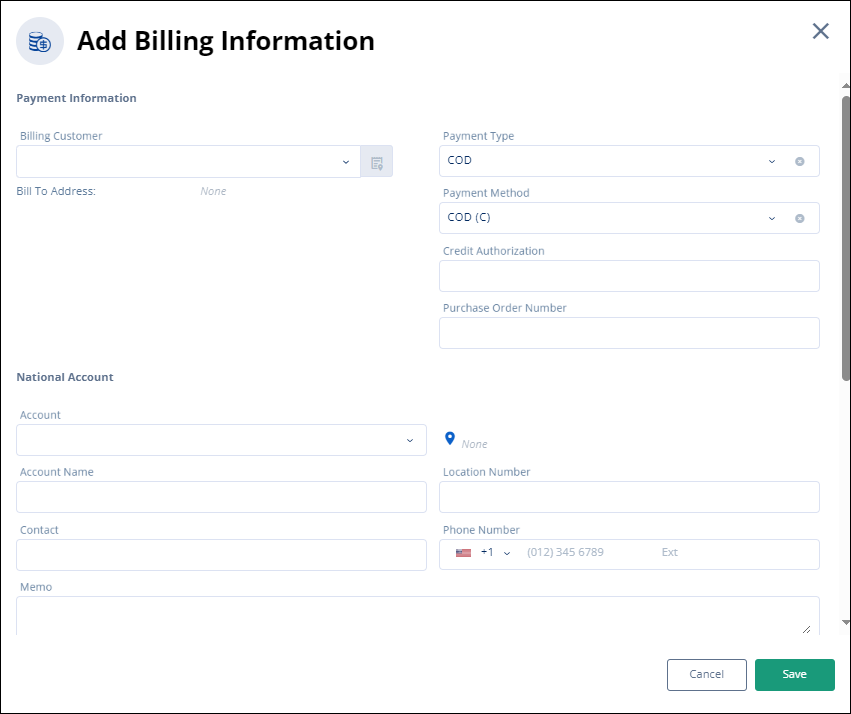The width and height of the screenshot is (851, 714).
Task: Expand the National Account dropdown
Action: pos(409,440)
